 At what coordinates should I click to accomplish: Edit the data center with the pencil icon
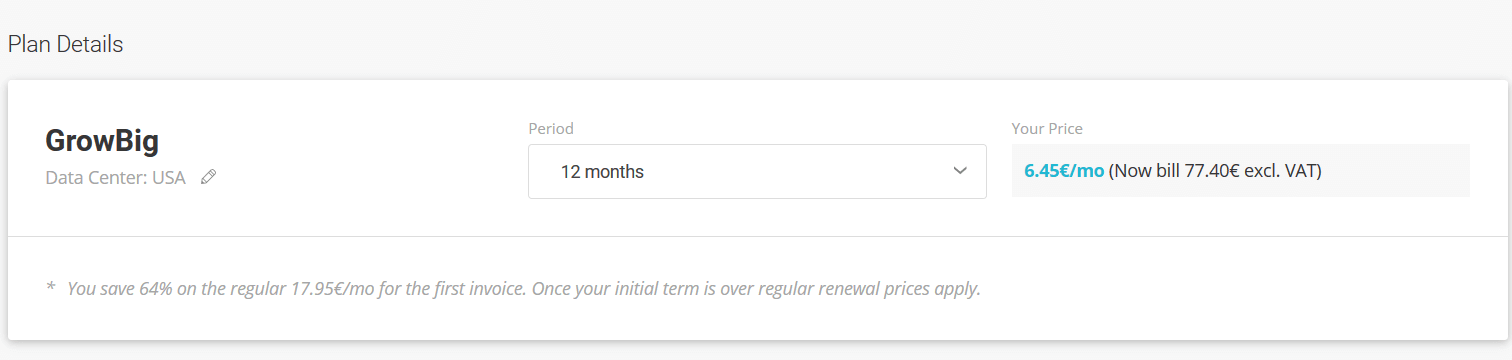[x=208, y=177]
